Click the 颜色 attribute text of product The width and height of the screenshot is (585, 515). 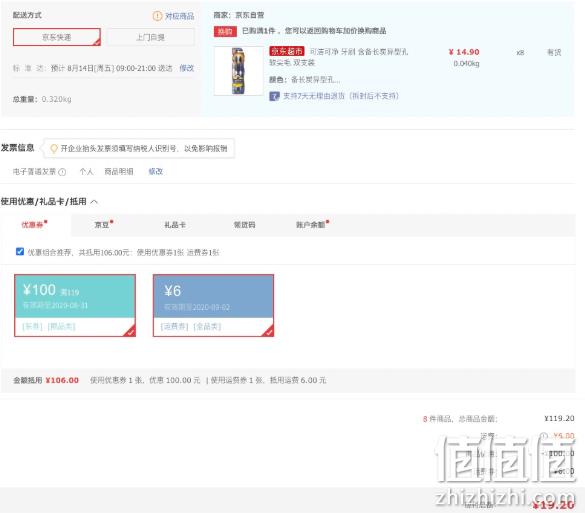[304, 79]
